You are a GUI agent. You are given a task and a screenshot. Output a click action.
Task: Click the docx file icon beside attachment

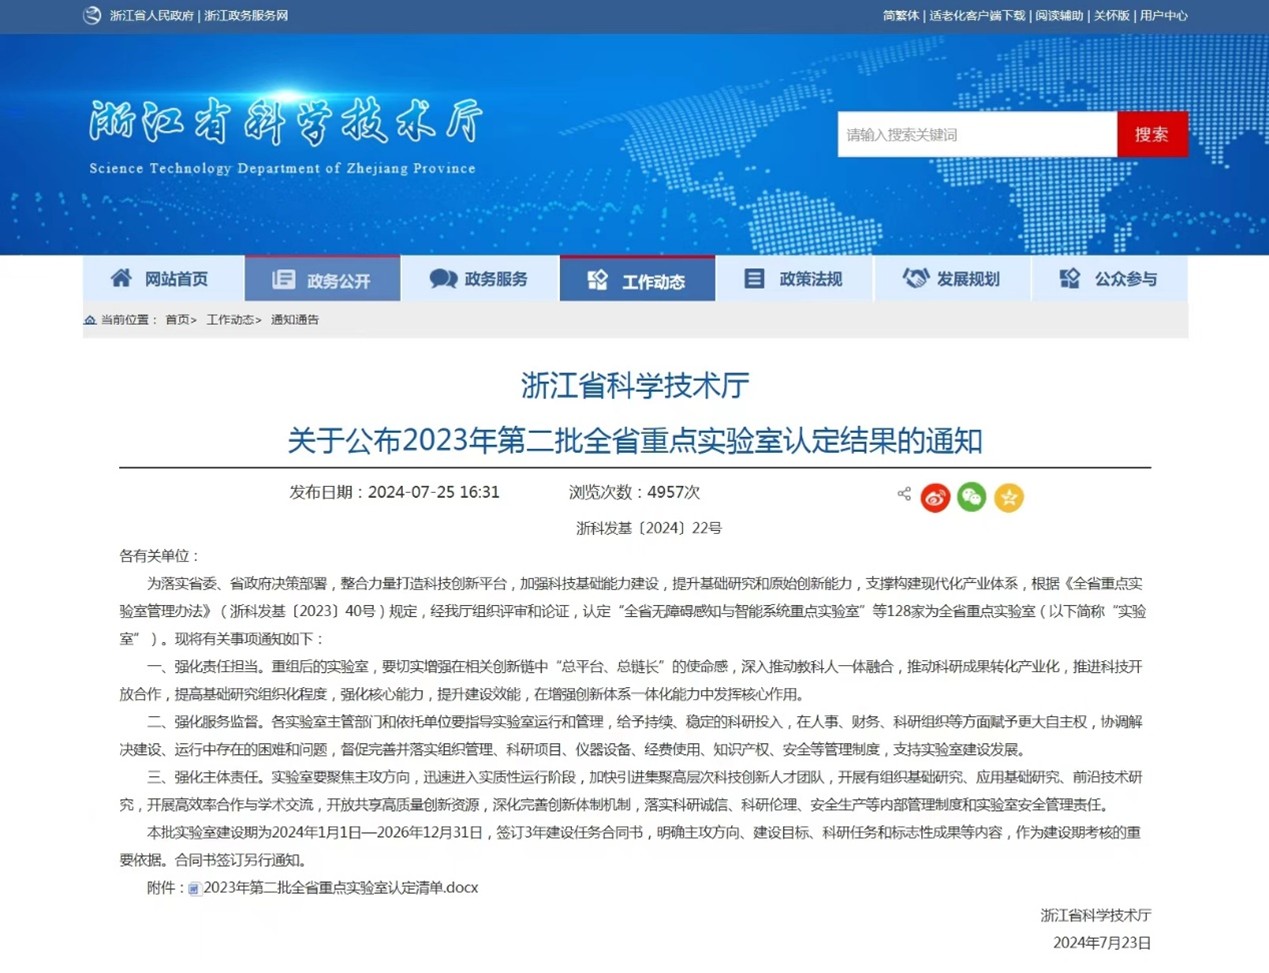click(x=194, y=889)
